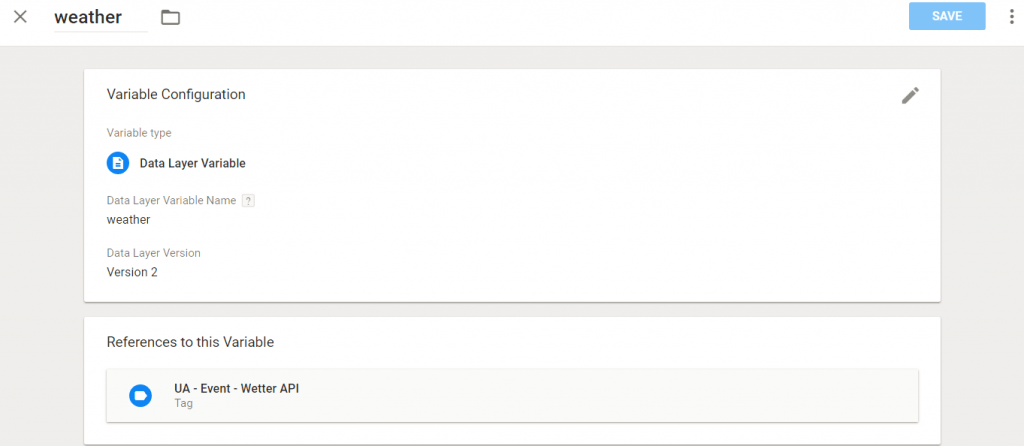Click the folder icon beside variable name
Viewport: 1024px width, 446px height.
pyautogui.click(x=170, y=17)
